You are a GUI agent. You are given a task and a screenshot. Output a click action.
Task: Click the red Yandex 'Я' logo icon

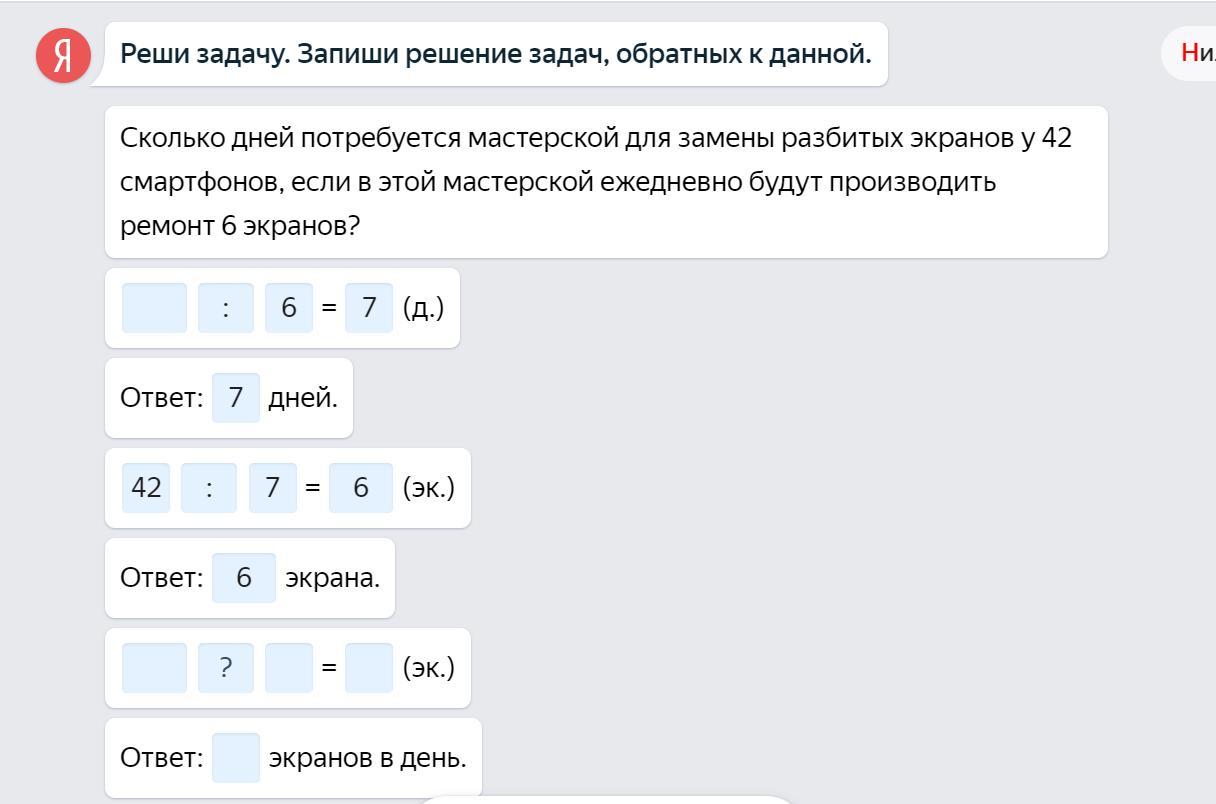click(x=63, y=55)
